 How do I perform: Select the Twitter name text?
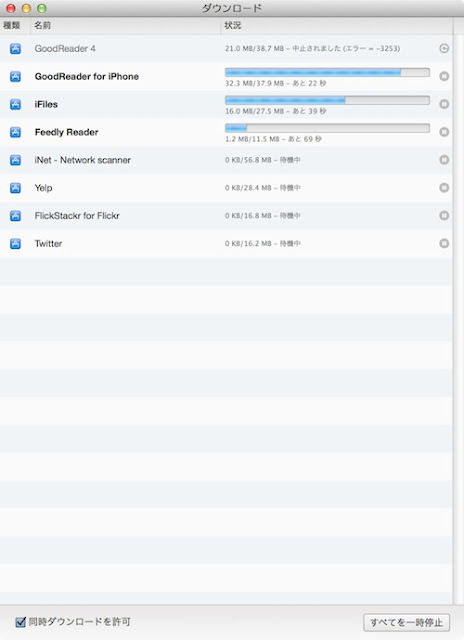point(48,243)
